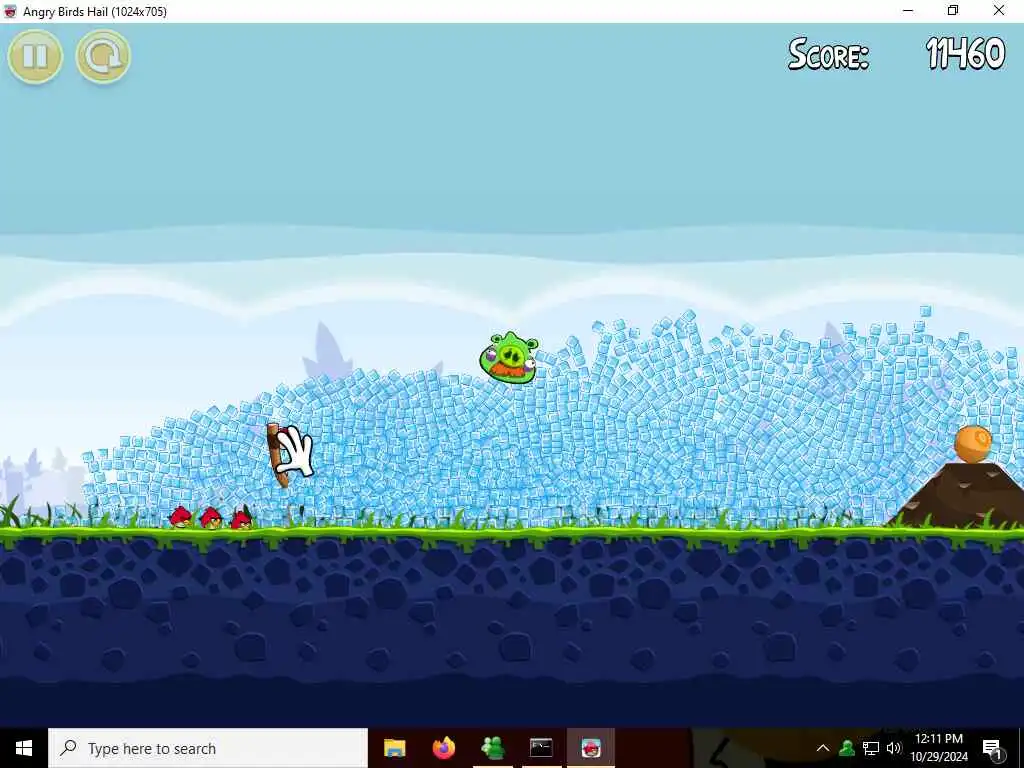Screen dimensions: 1024x768
Task: Open the notification center icon
Action: [x=992, y=749]
